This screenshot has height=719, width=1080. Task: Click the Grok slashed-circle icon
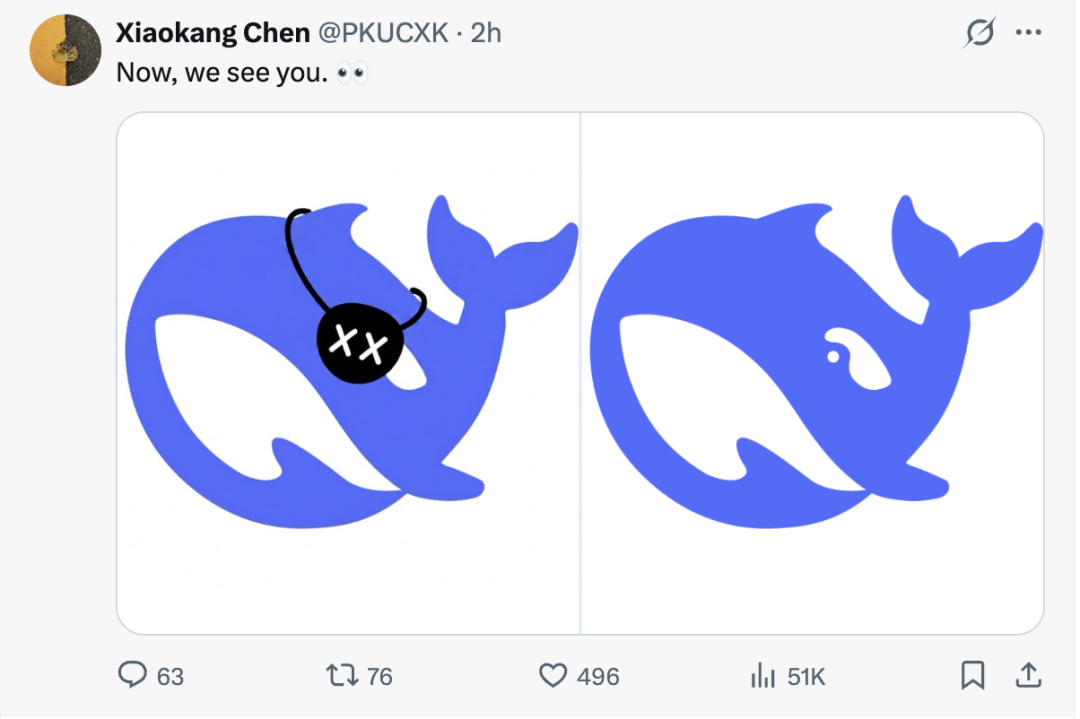tap(980, 33)
